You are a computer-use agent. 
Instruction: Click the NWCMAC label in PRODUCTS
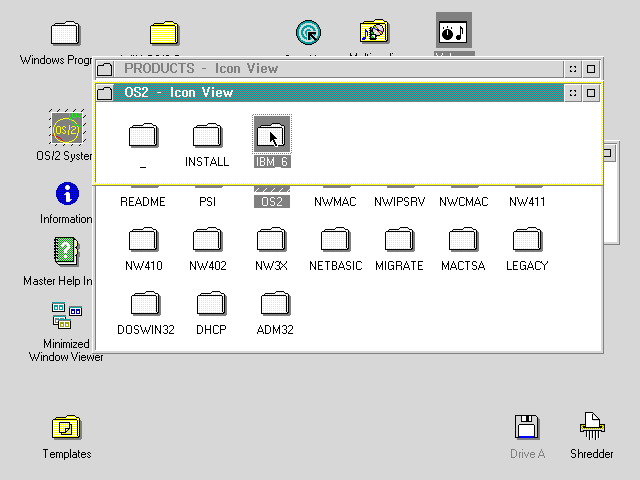(x=464, y=202)
